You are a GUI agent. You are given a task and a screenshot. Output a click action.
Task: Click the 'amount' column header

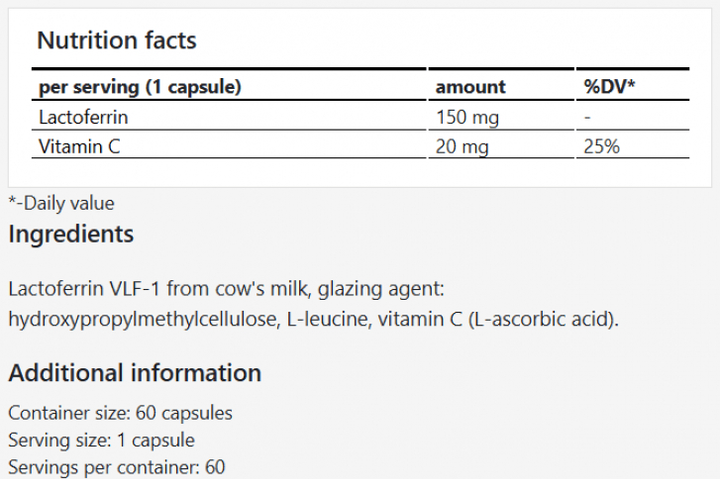(470, 87)
